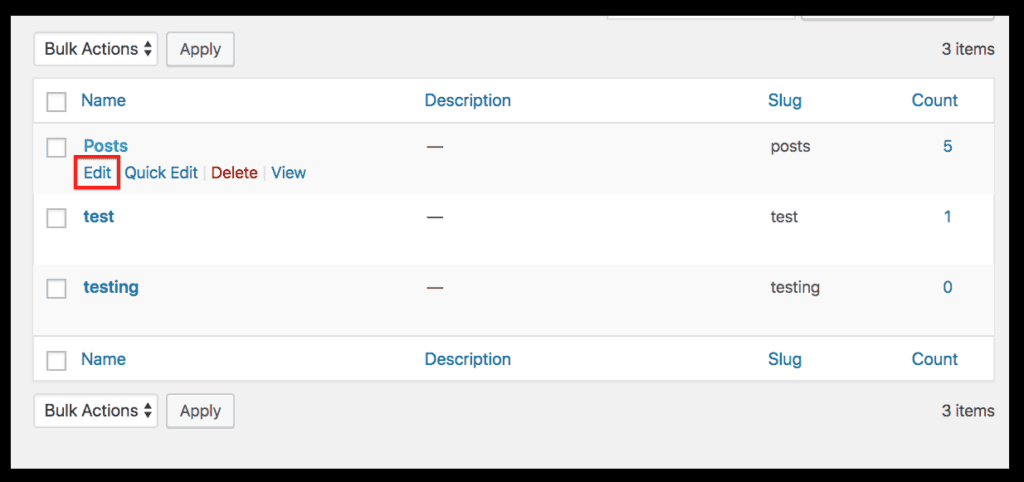
Task: Open Quick Edit for Posts
Action: coord(161,173)
